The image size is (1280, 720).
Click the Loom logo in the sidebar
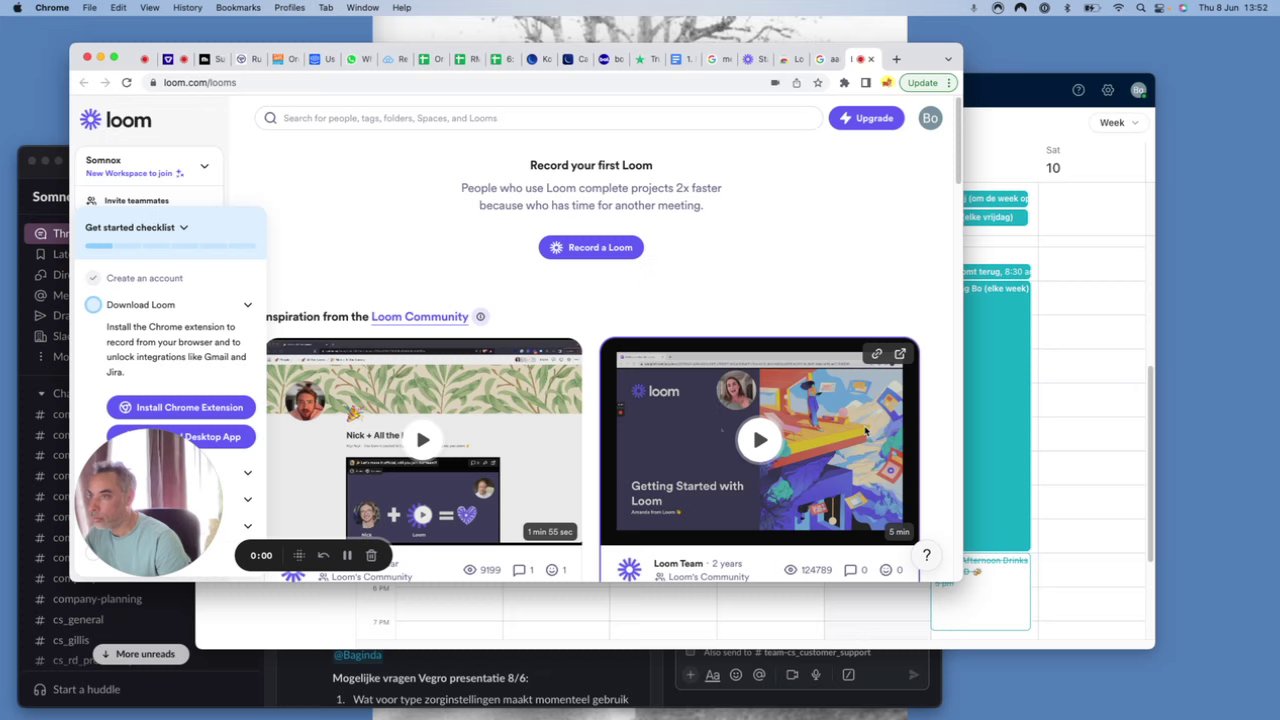click(x=116, y=120)
